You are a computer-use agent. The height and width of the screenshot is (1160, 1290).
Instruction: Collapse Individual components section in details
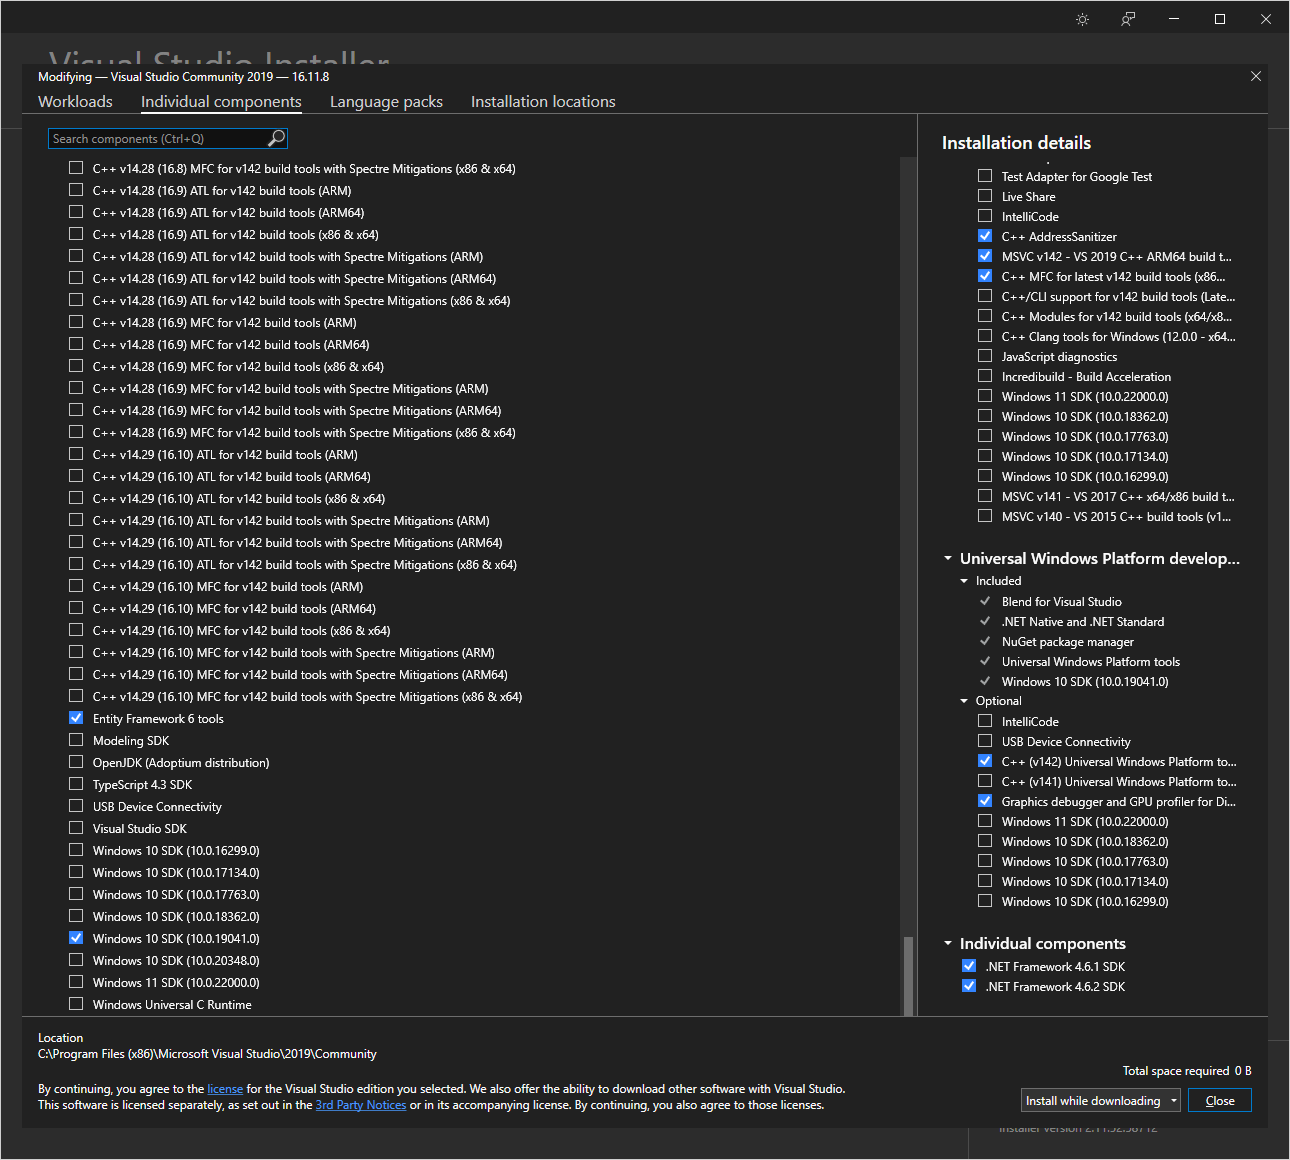tap(948, 944)
